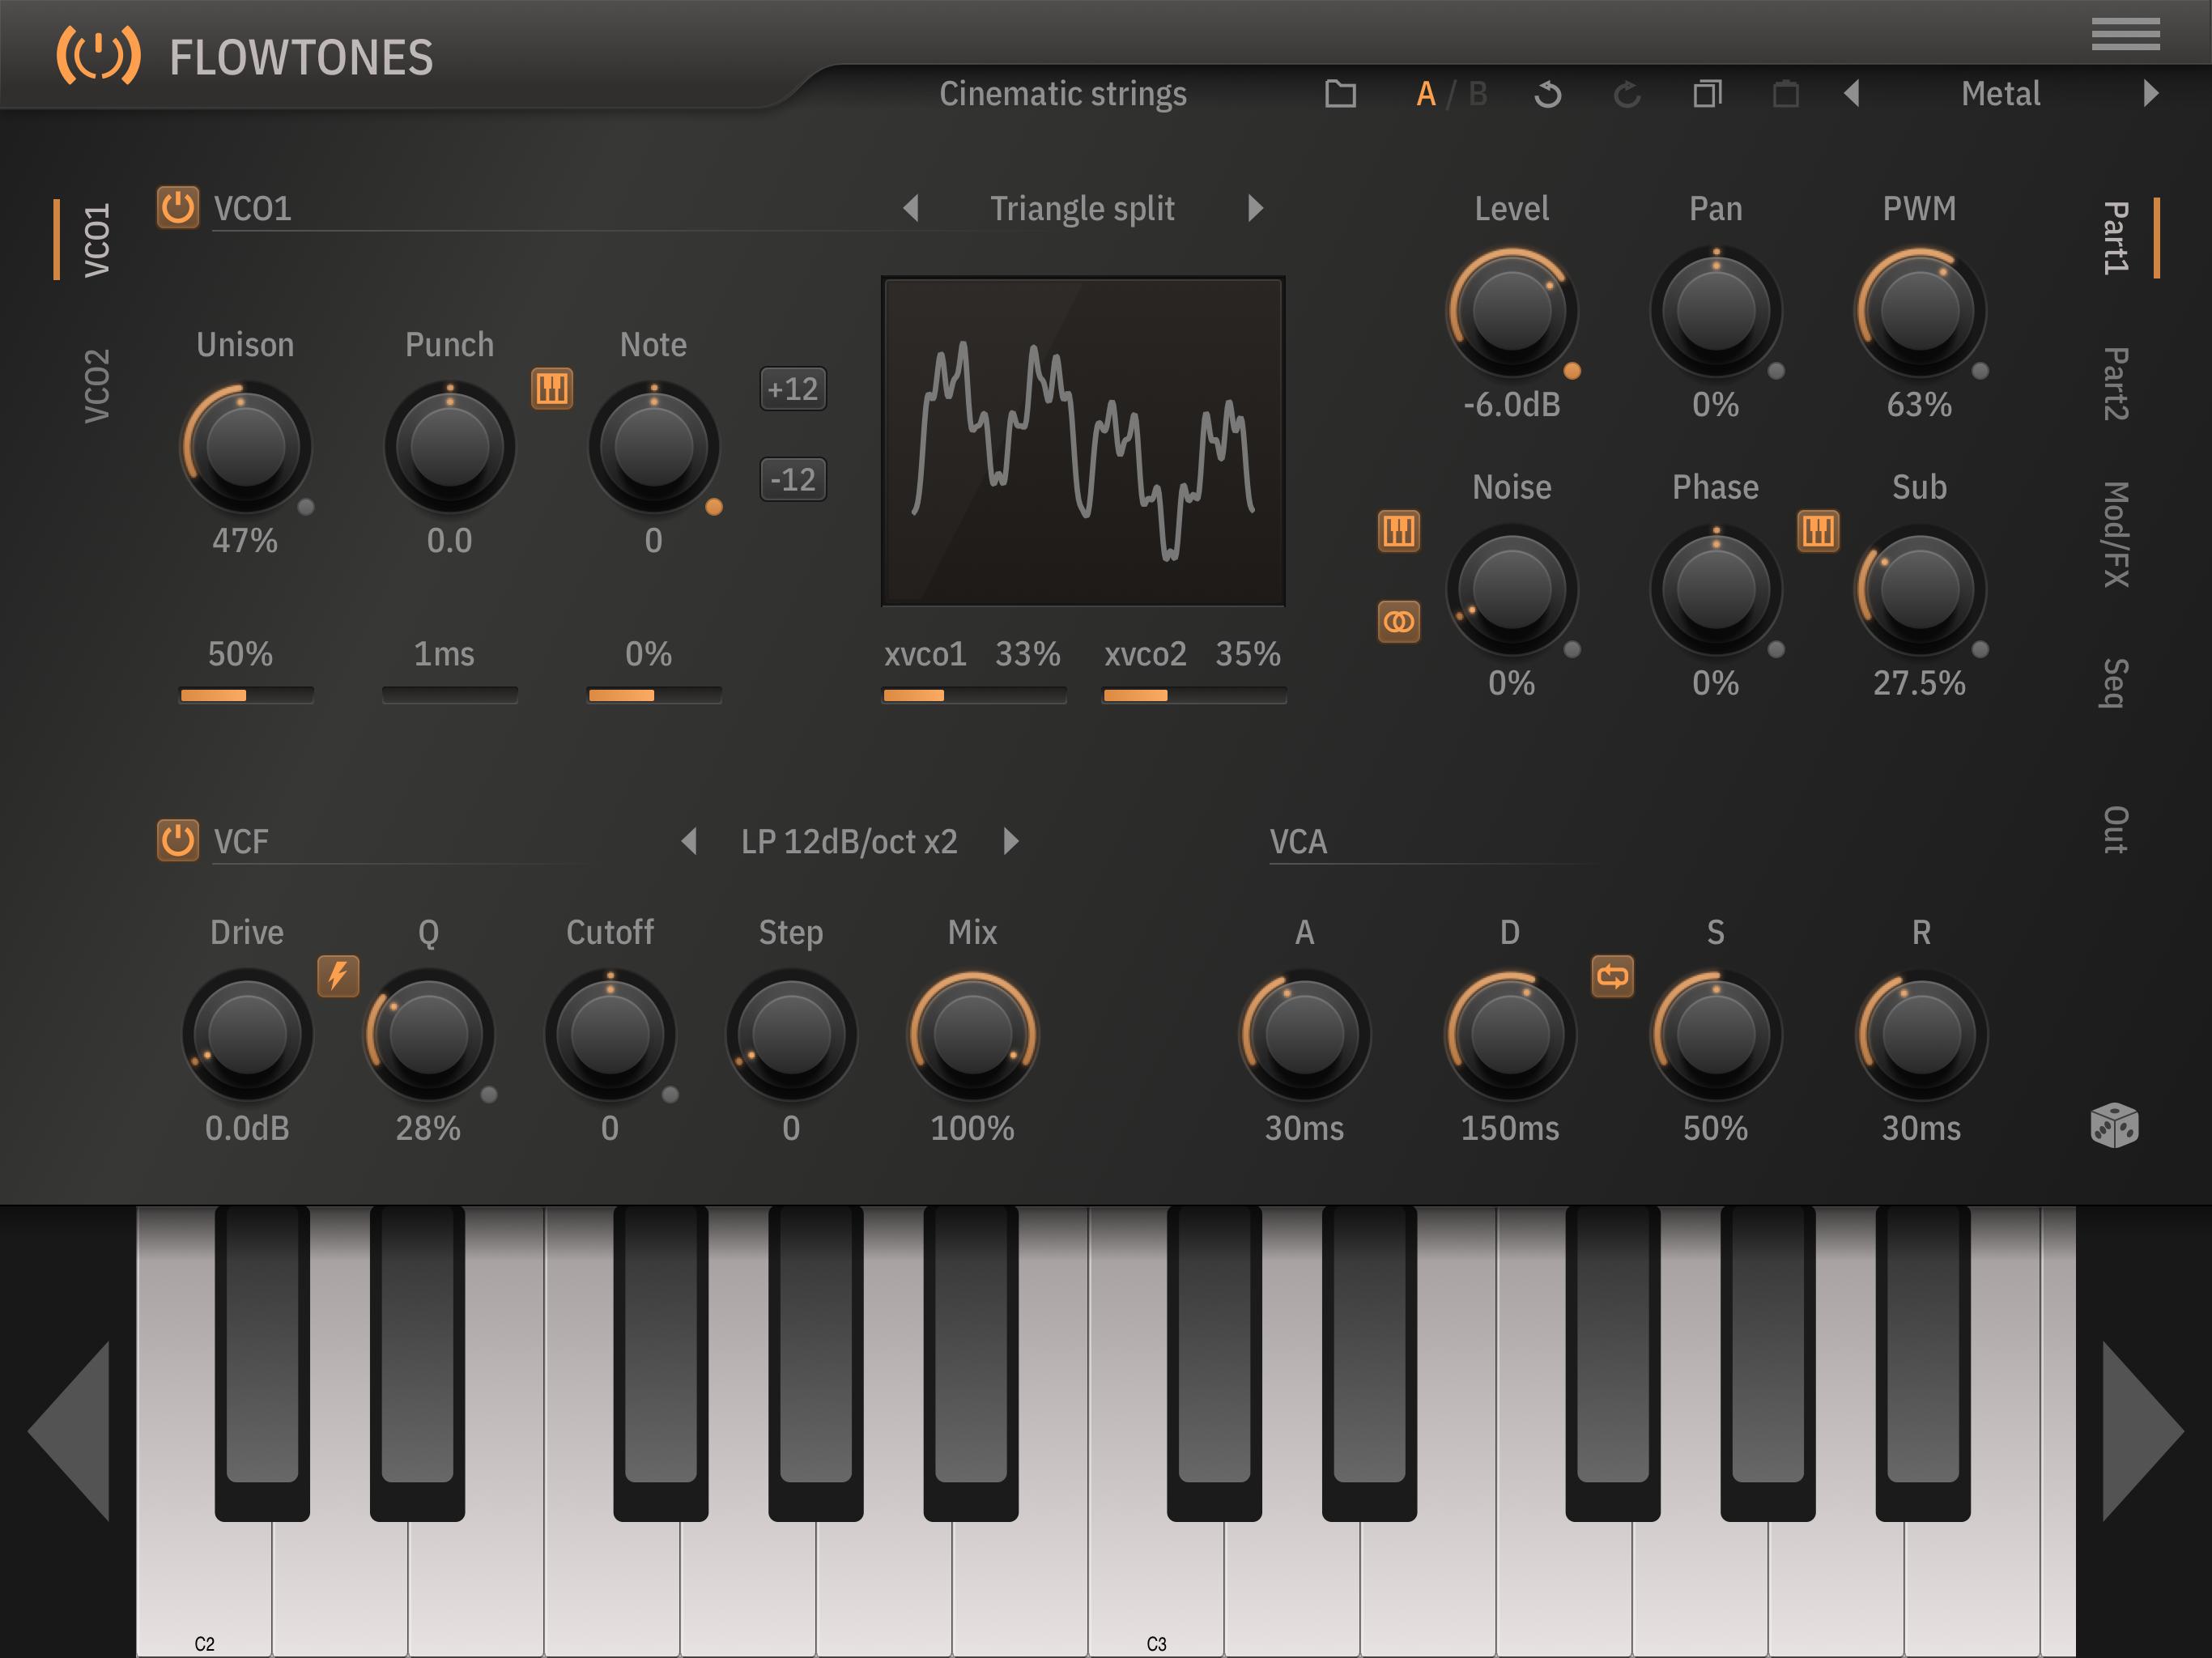Click the 47% Unison value

tap(245, 540)
